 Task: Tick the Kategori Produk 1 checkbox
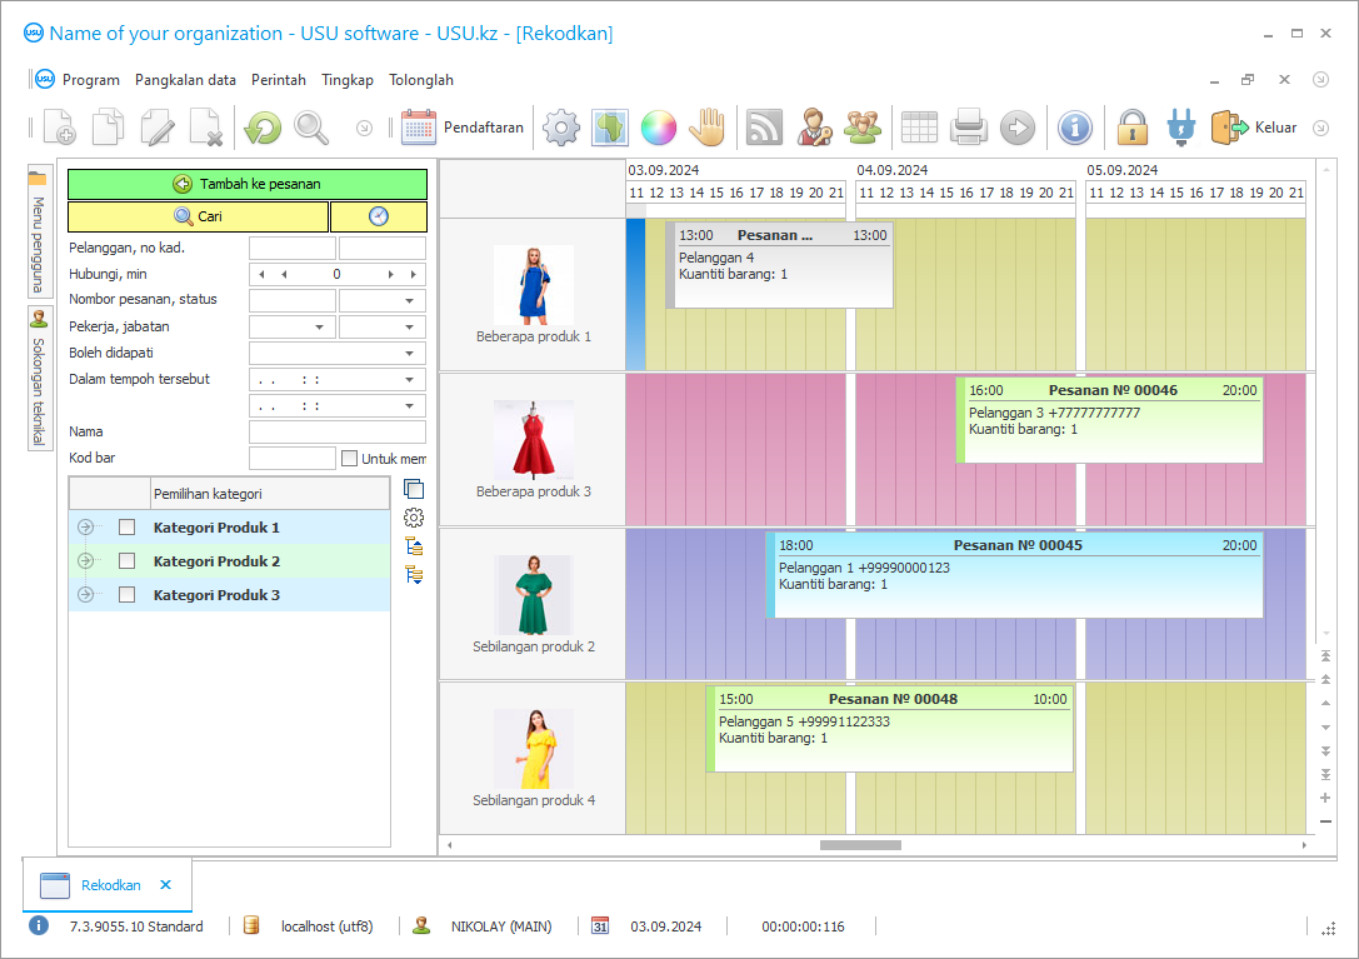click(x=127, y=527)
